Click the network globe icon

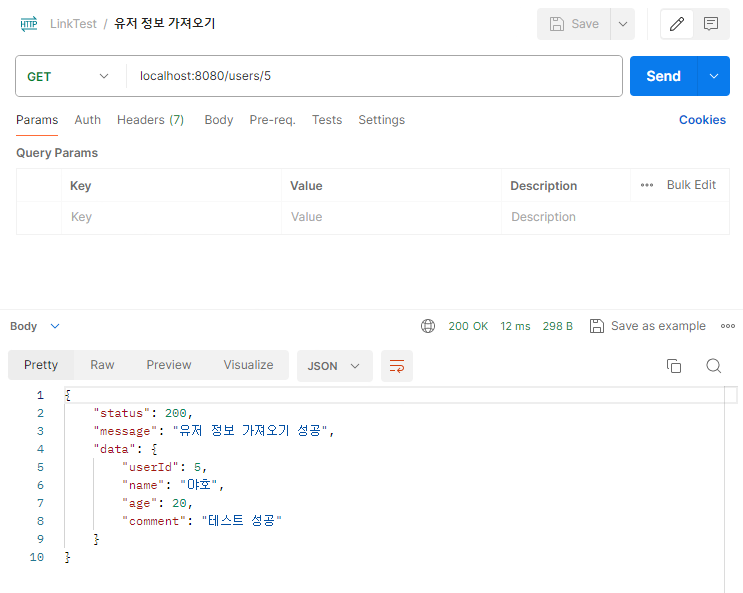(428, 326)
